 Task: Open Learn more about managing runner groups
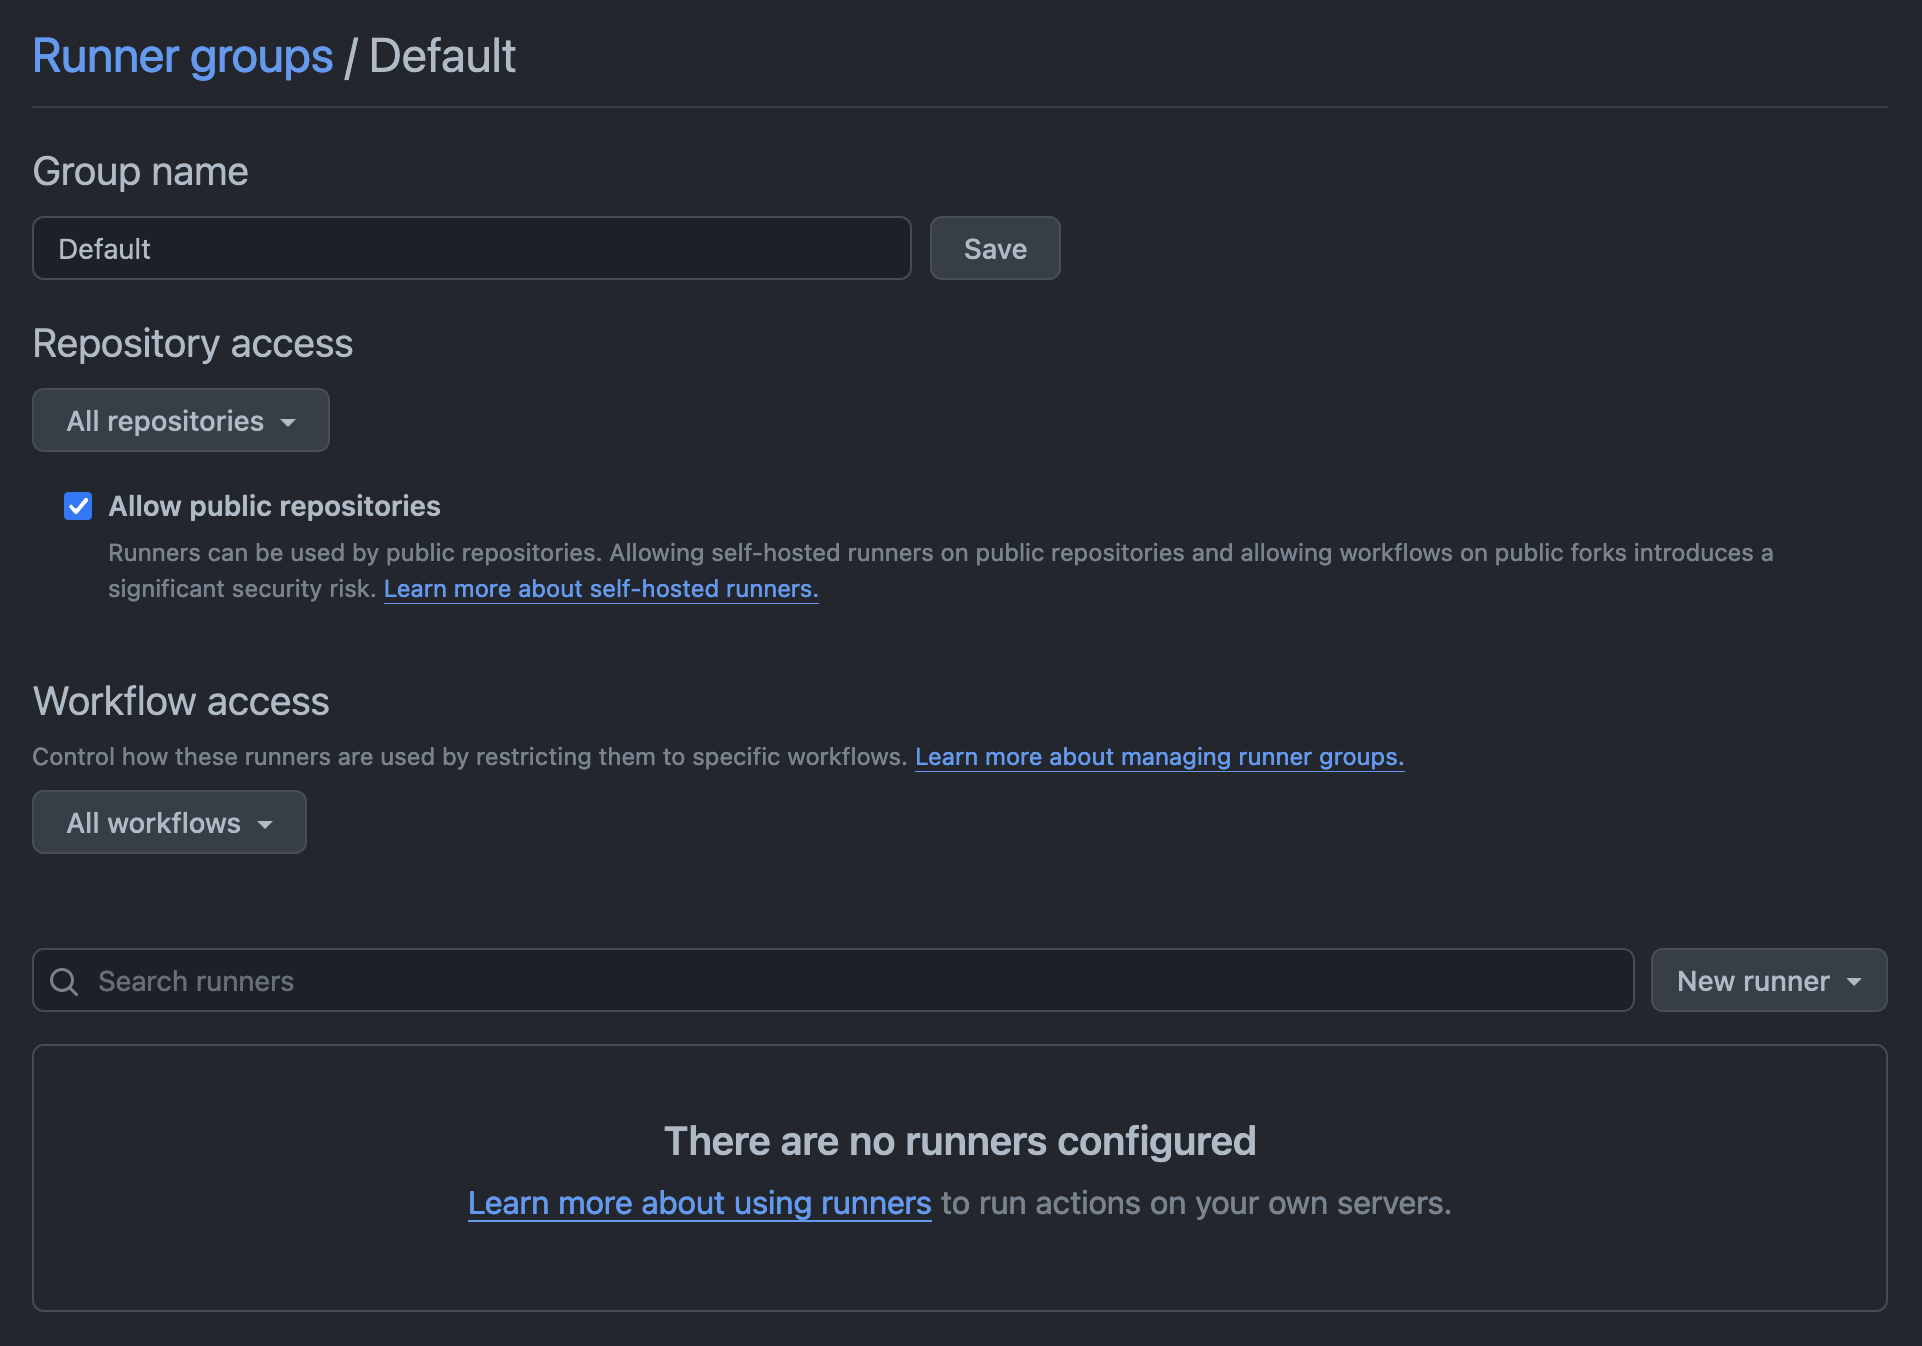(x=1159, y=757)
